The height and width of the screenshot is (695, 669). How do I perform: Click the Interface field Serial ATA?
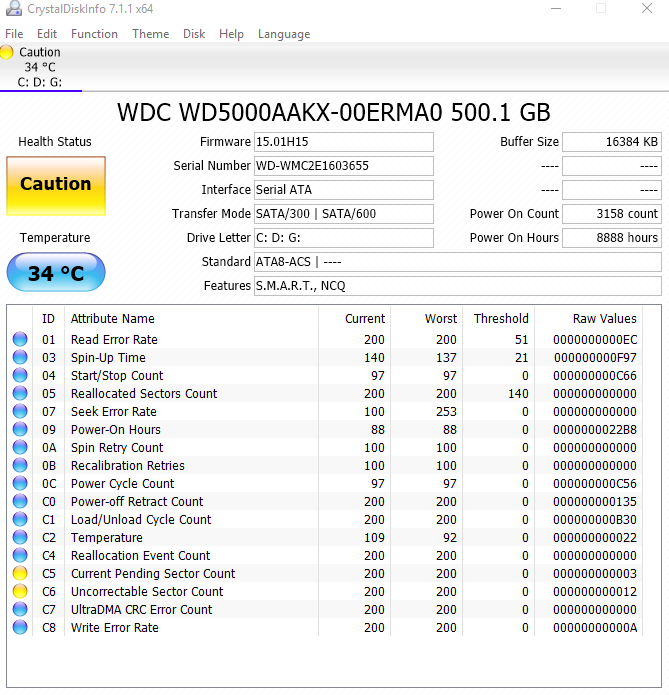(344, 190)
